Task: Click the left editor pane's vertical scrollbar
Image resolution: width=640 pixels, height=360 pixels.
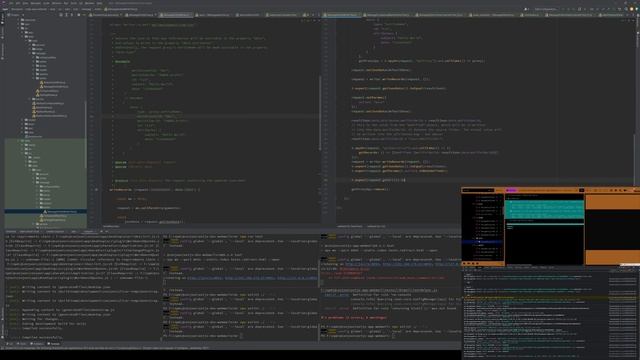Action: coord(320,114)
